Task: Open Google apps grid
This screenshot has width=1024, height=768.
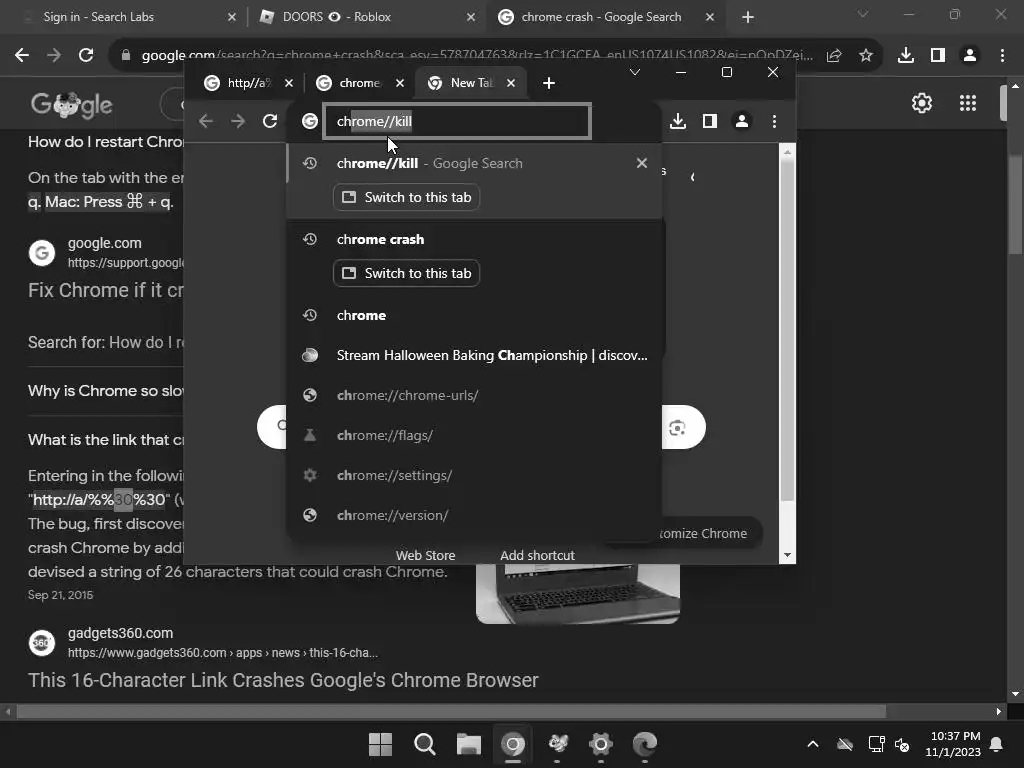Action: [967, 103]
